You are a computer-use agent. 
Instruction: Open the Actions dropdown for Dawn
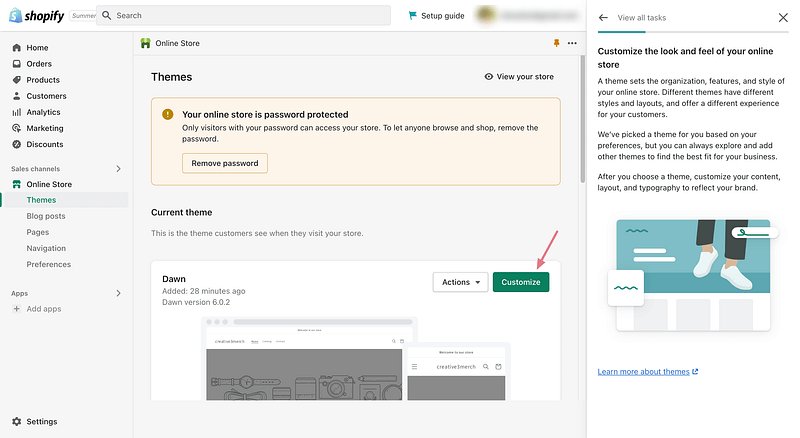pos(460,282)
